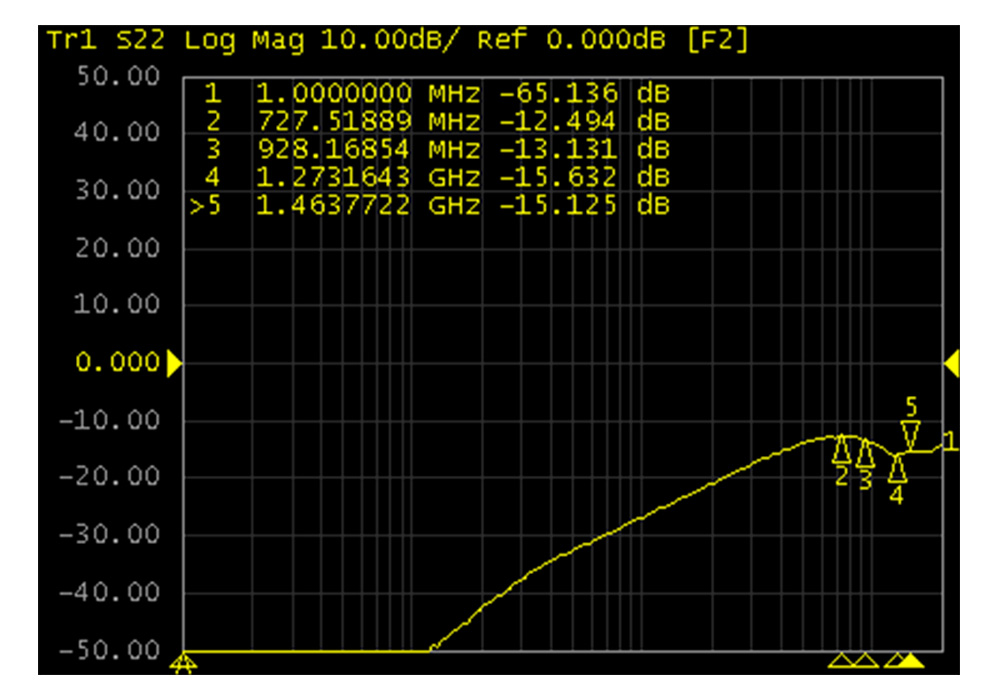Select marker 2 triangle on the trace
Screen dimensions: 1000x700
coord(843,447)
